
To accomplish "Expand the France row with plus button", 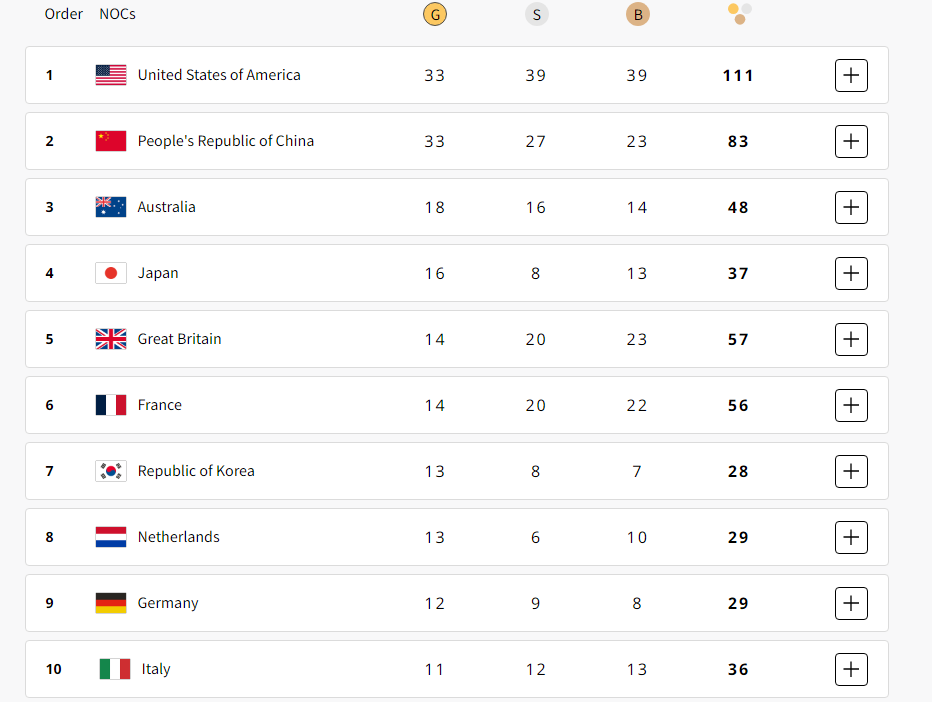I will (851, 405).
